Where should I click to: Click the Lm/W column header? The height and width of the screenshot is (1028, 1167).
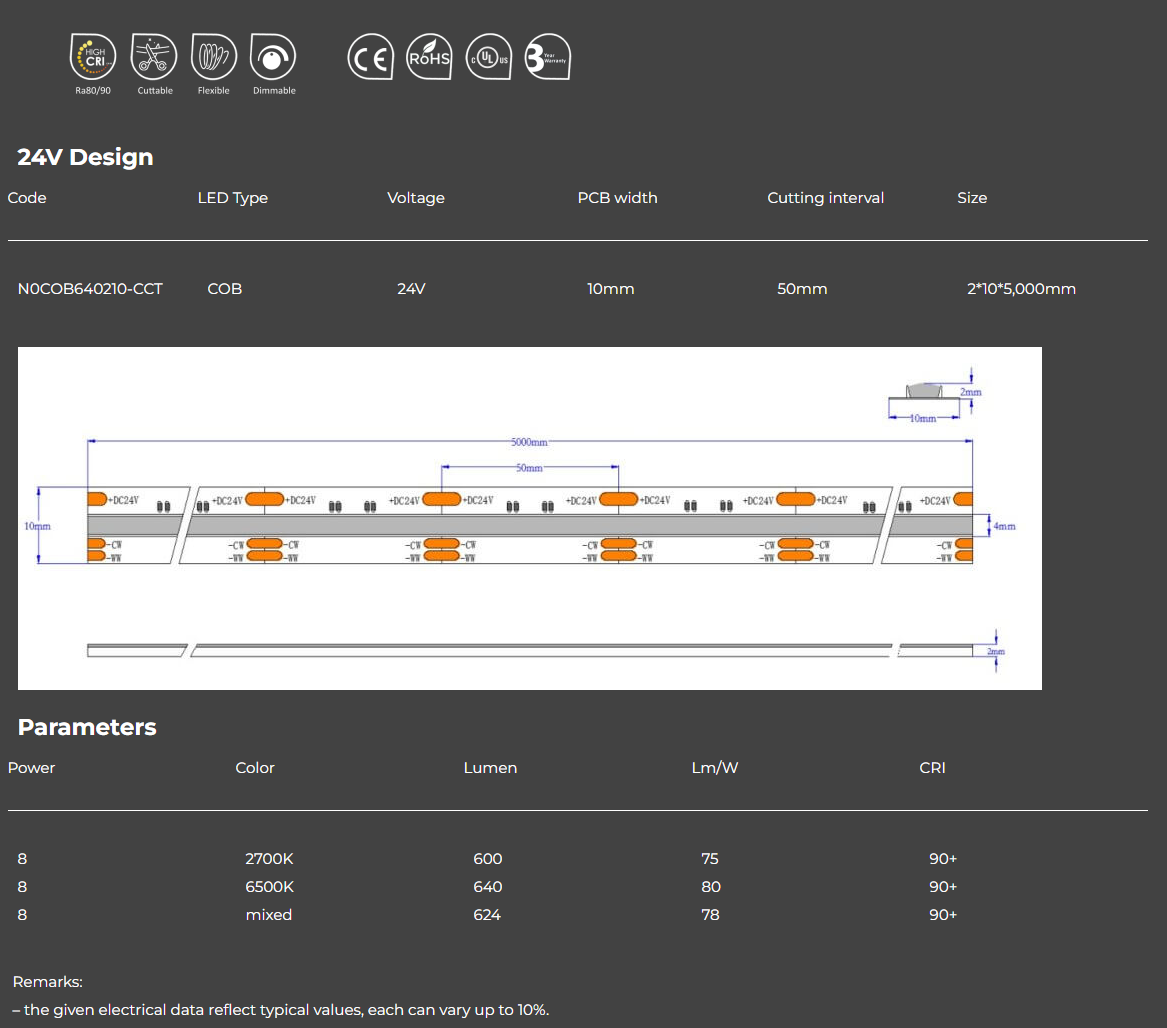pyautogui.click(x=714, y=768)
